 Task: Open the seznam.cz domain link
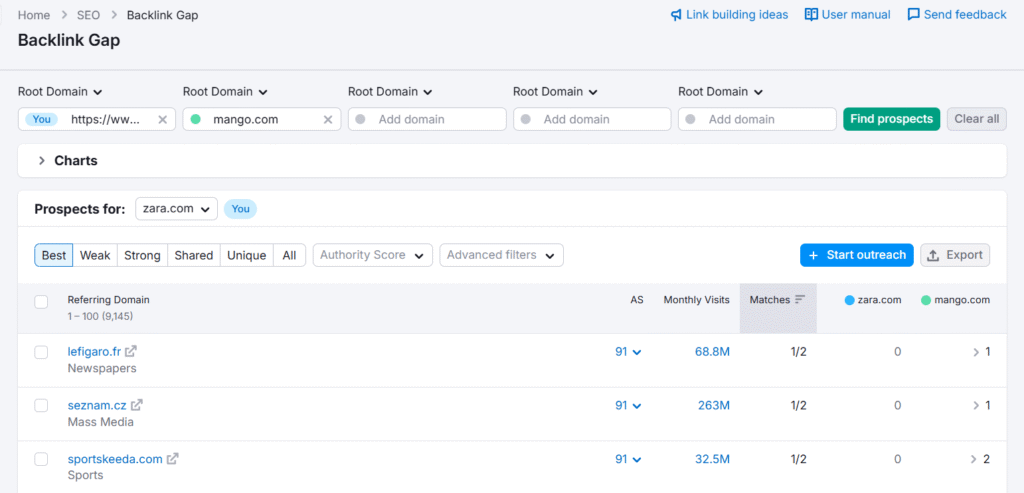97,405
